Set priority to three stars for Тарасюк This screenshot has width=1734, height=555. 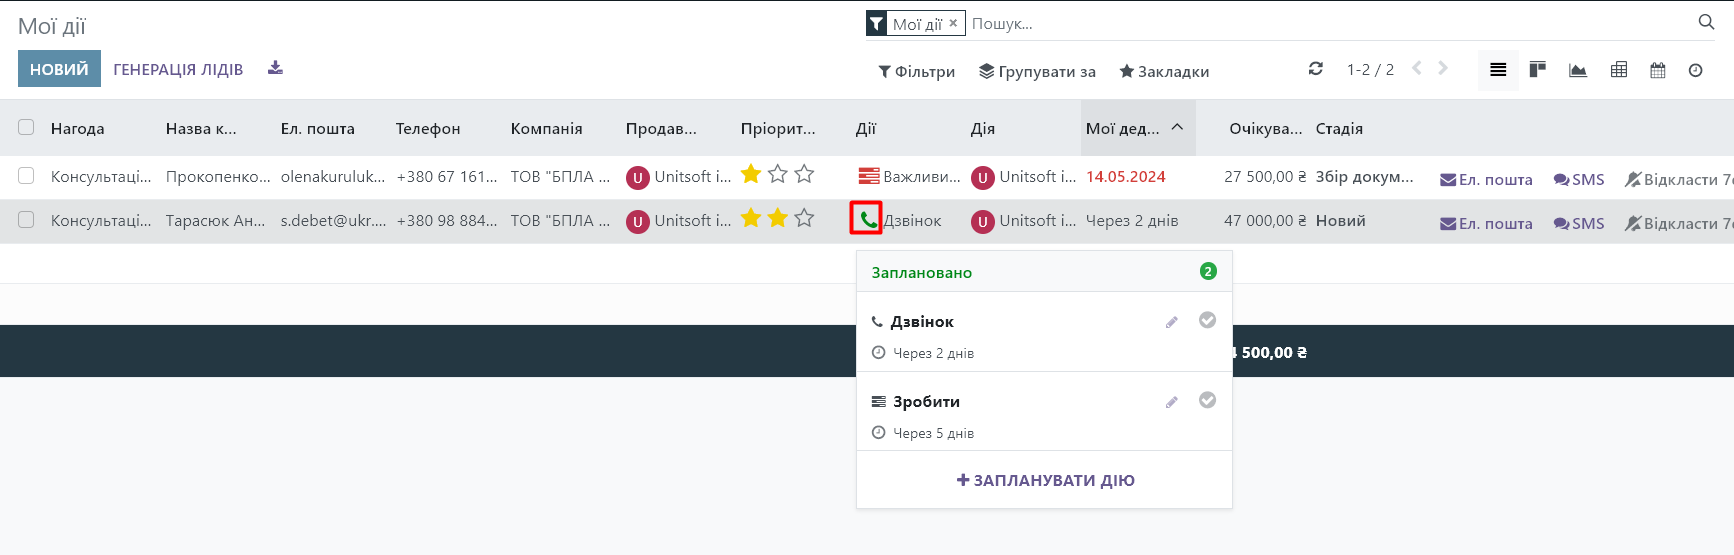pyautogui.click(x=804, y=218)
